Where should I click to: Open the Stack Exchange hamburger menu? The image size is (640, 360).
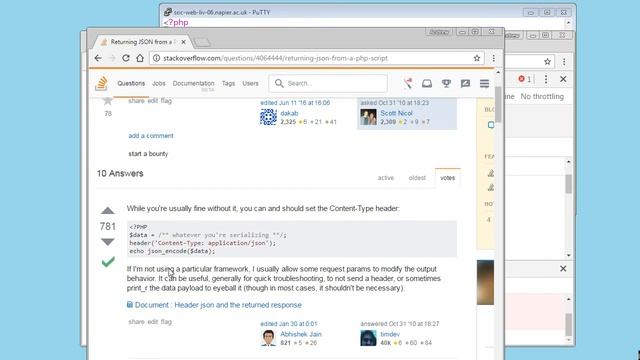(484, 83)
